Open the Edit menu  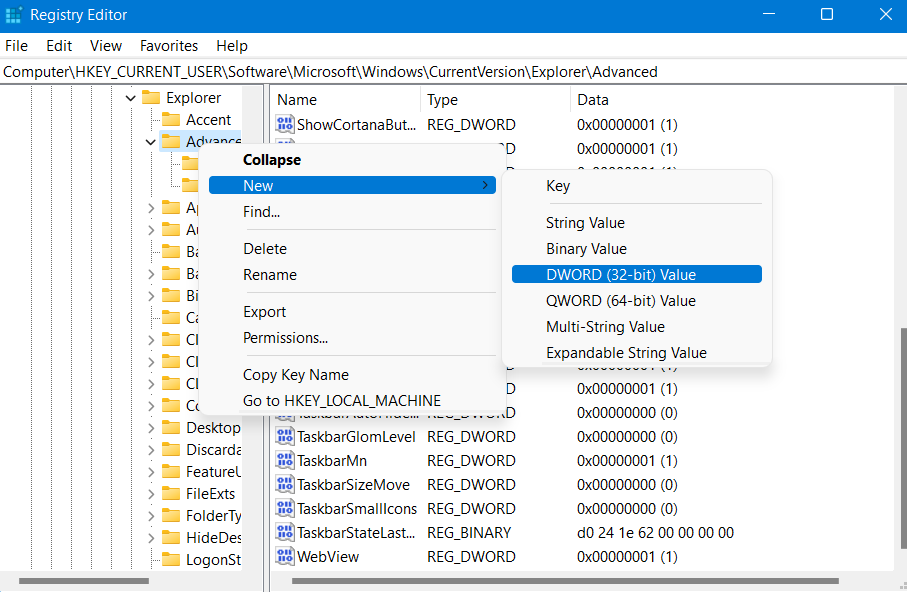58,45
